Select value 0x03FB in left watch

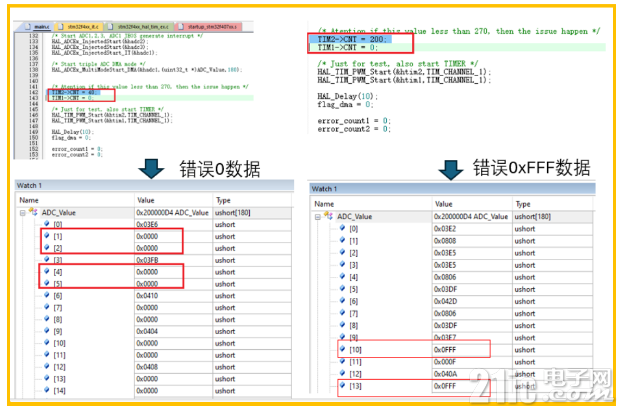tap(147, 260)
